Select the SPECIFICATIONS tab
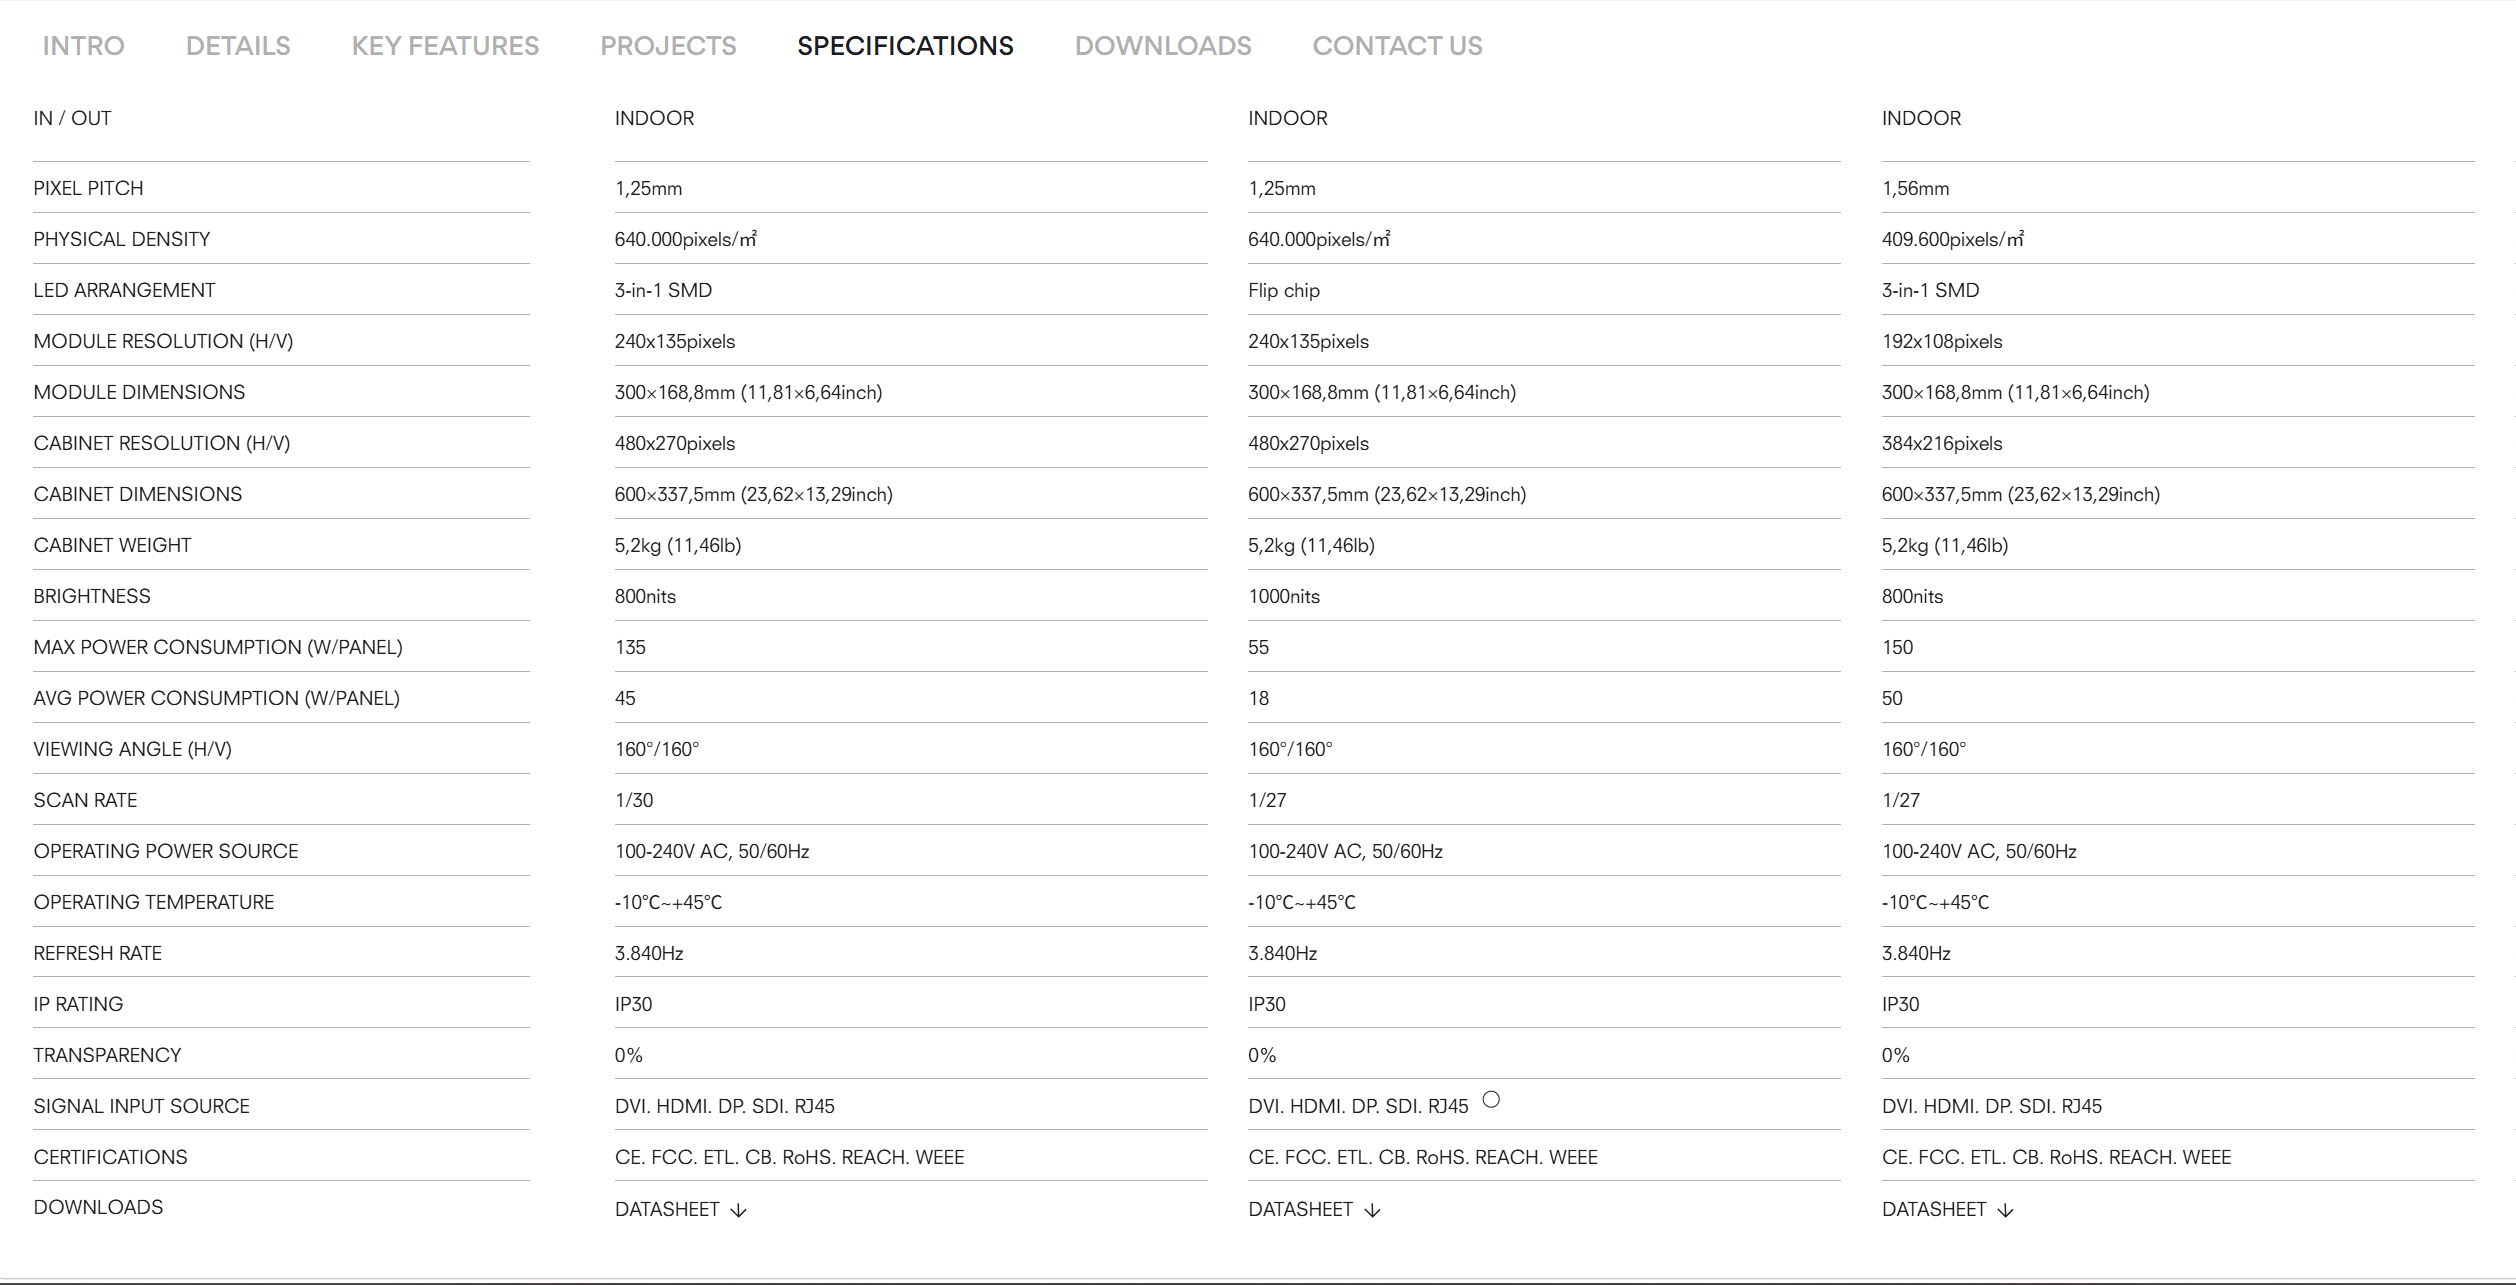Screen dimensions: 2516x1285 coord(905,46)
